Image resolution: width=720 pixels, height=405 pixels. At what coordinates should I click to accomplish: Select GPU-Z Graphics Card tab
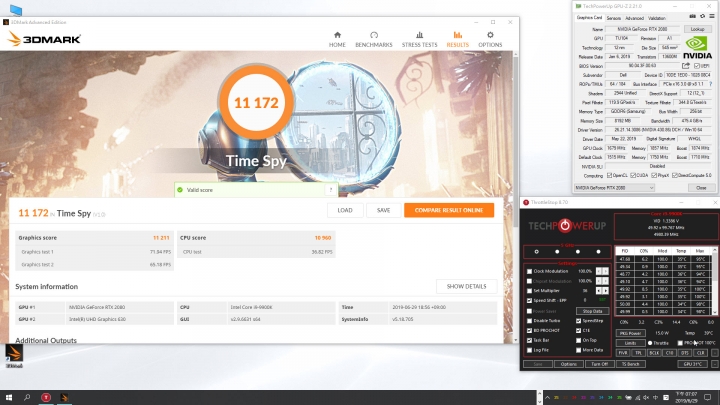tap(589, 18)
